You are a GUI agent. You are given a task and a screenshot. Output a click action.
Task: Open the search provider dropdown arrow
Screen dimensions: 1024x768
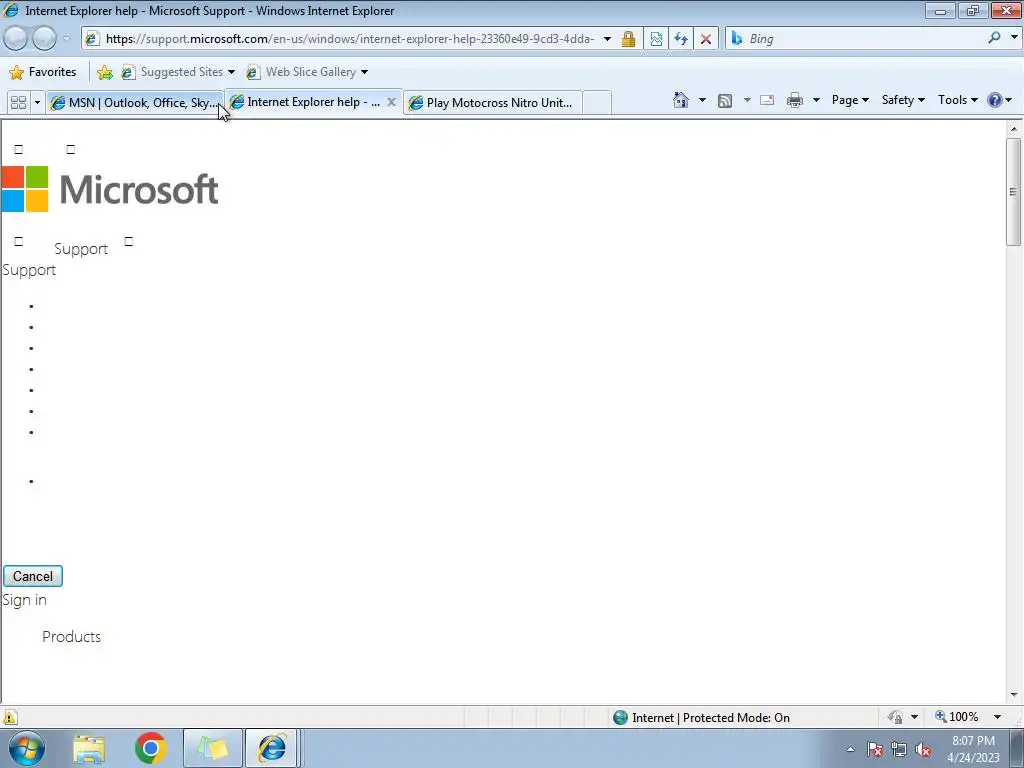coord(1014,38)
